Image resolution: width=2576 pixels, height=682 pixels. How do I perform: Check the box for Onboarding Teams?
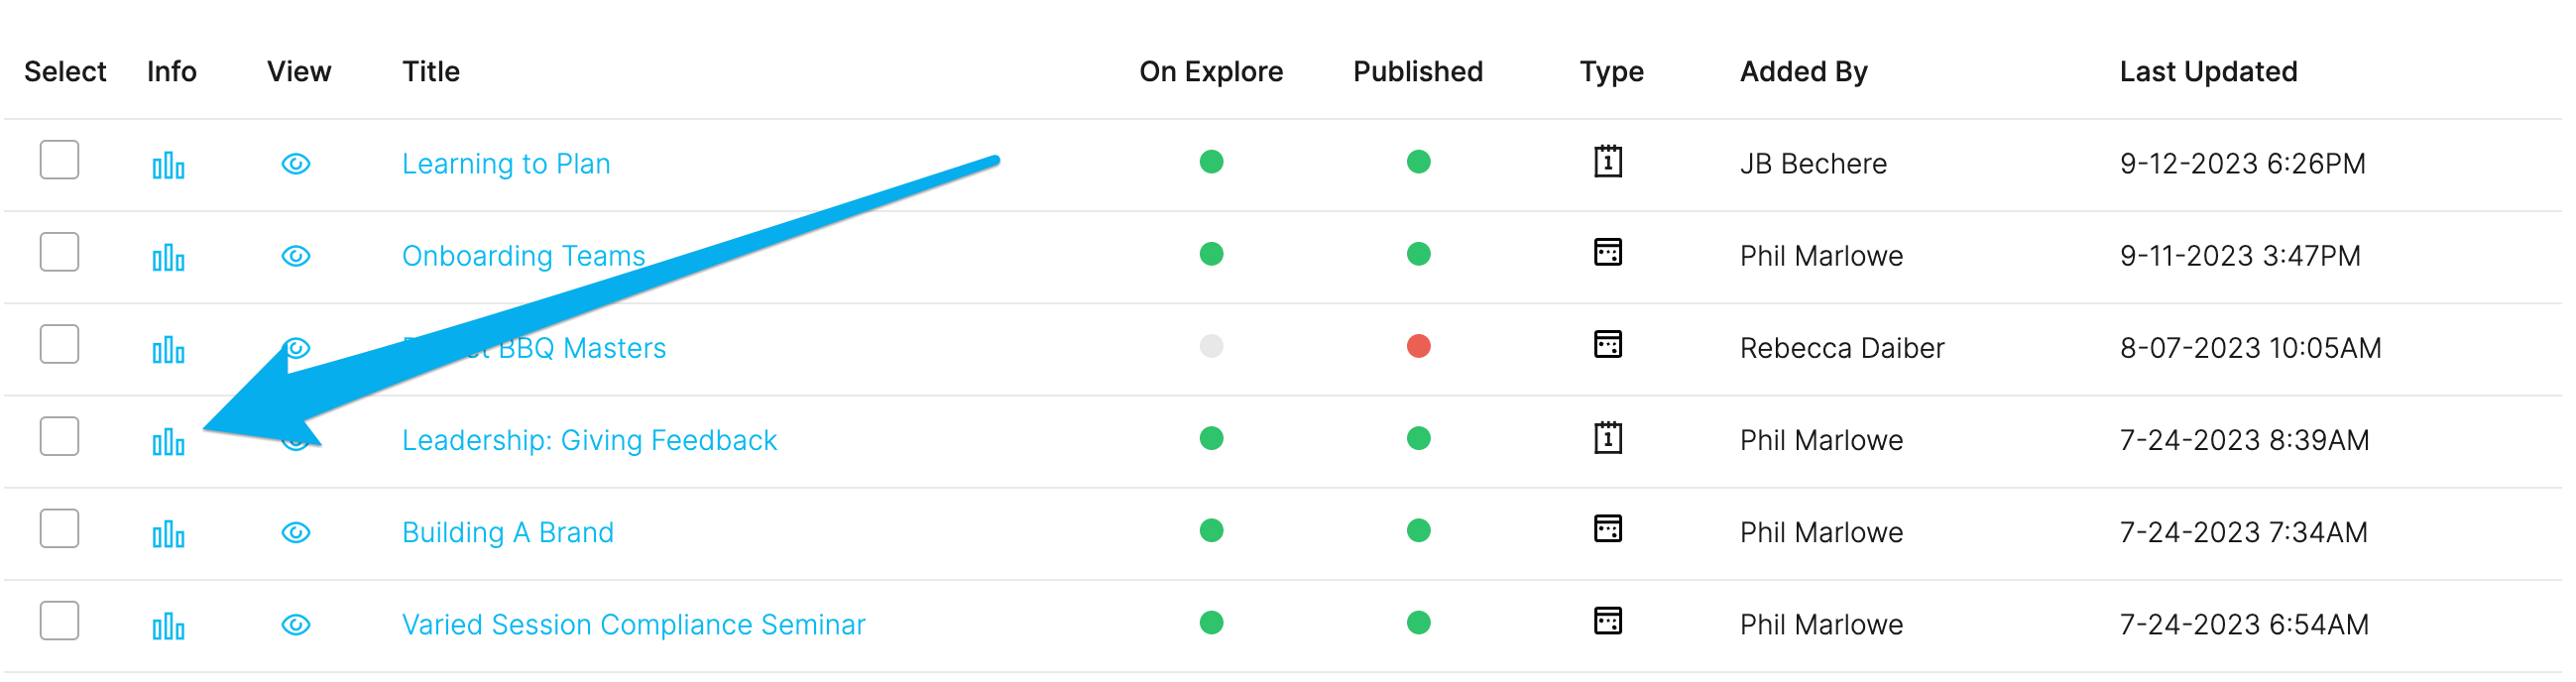pos(59,252)
